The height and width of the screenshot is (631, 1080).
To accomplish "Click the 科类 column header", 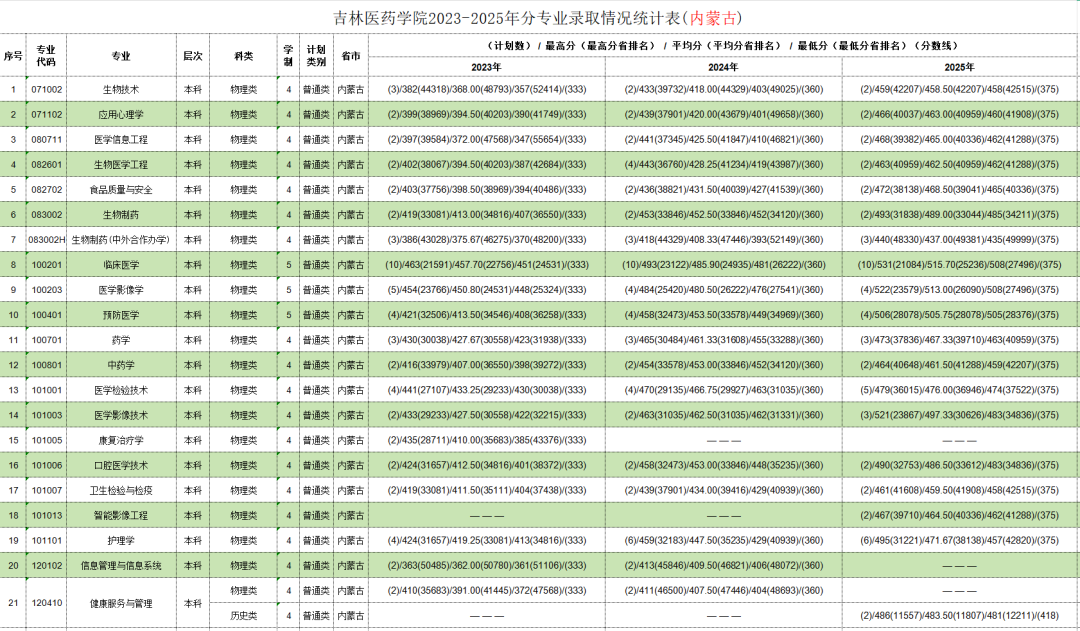I will coord(244,55).
